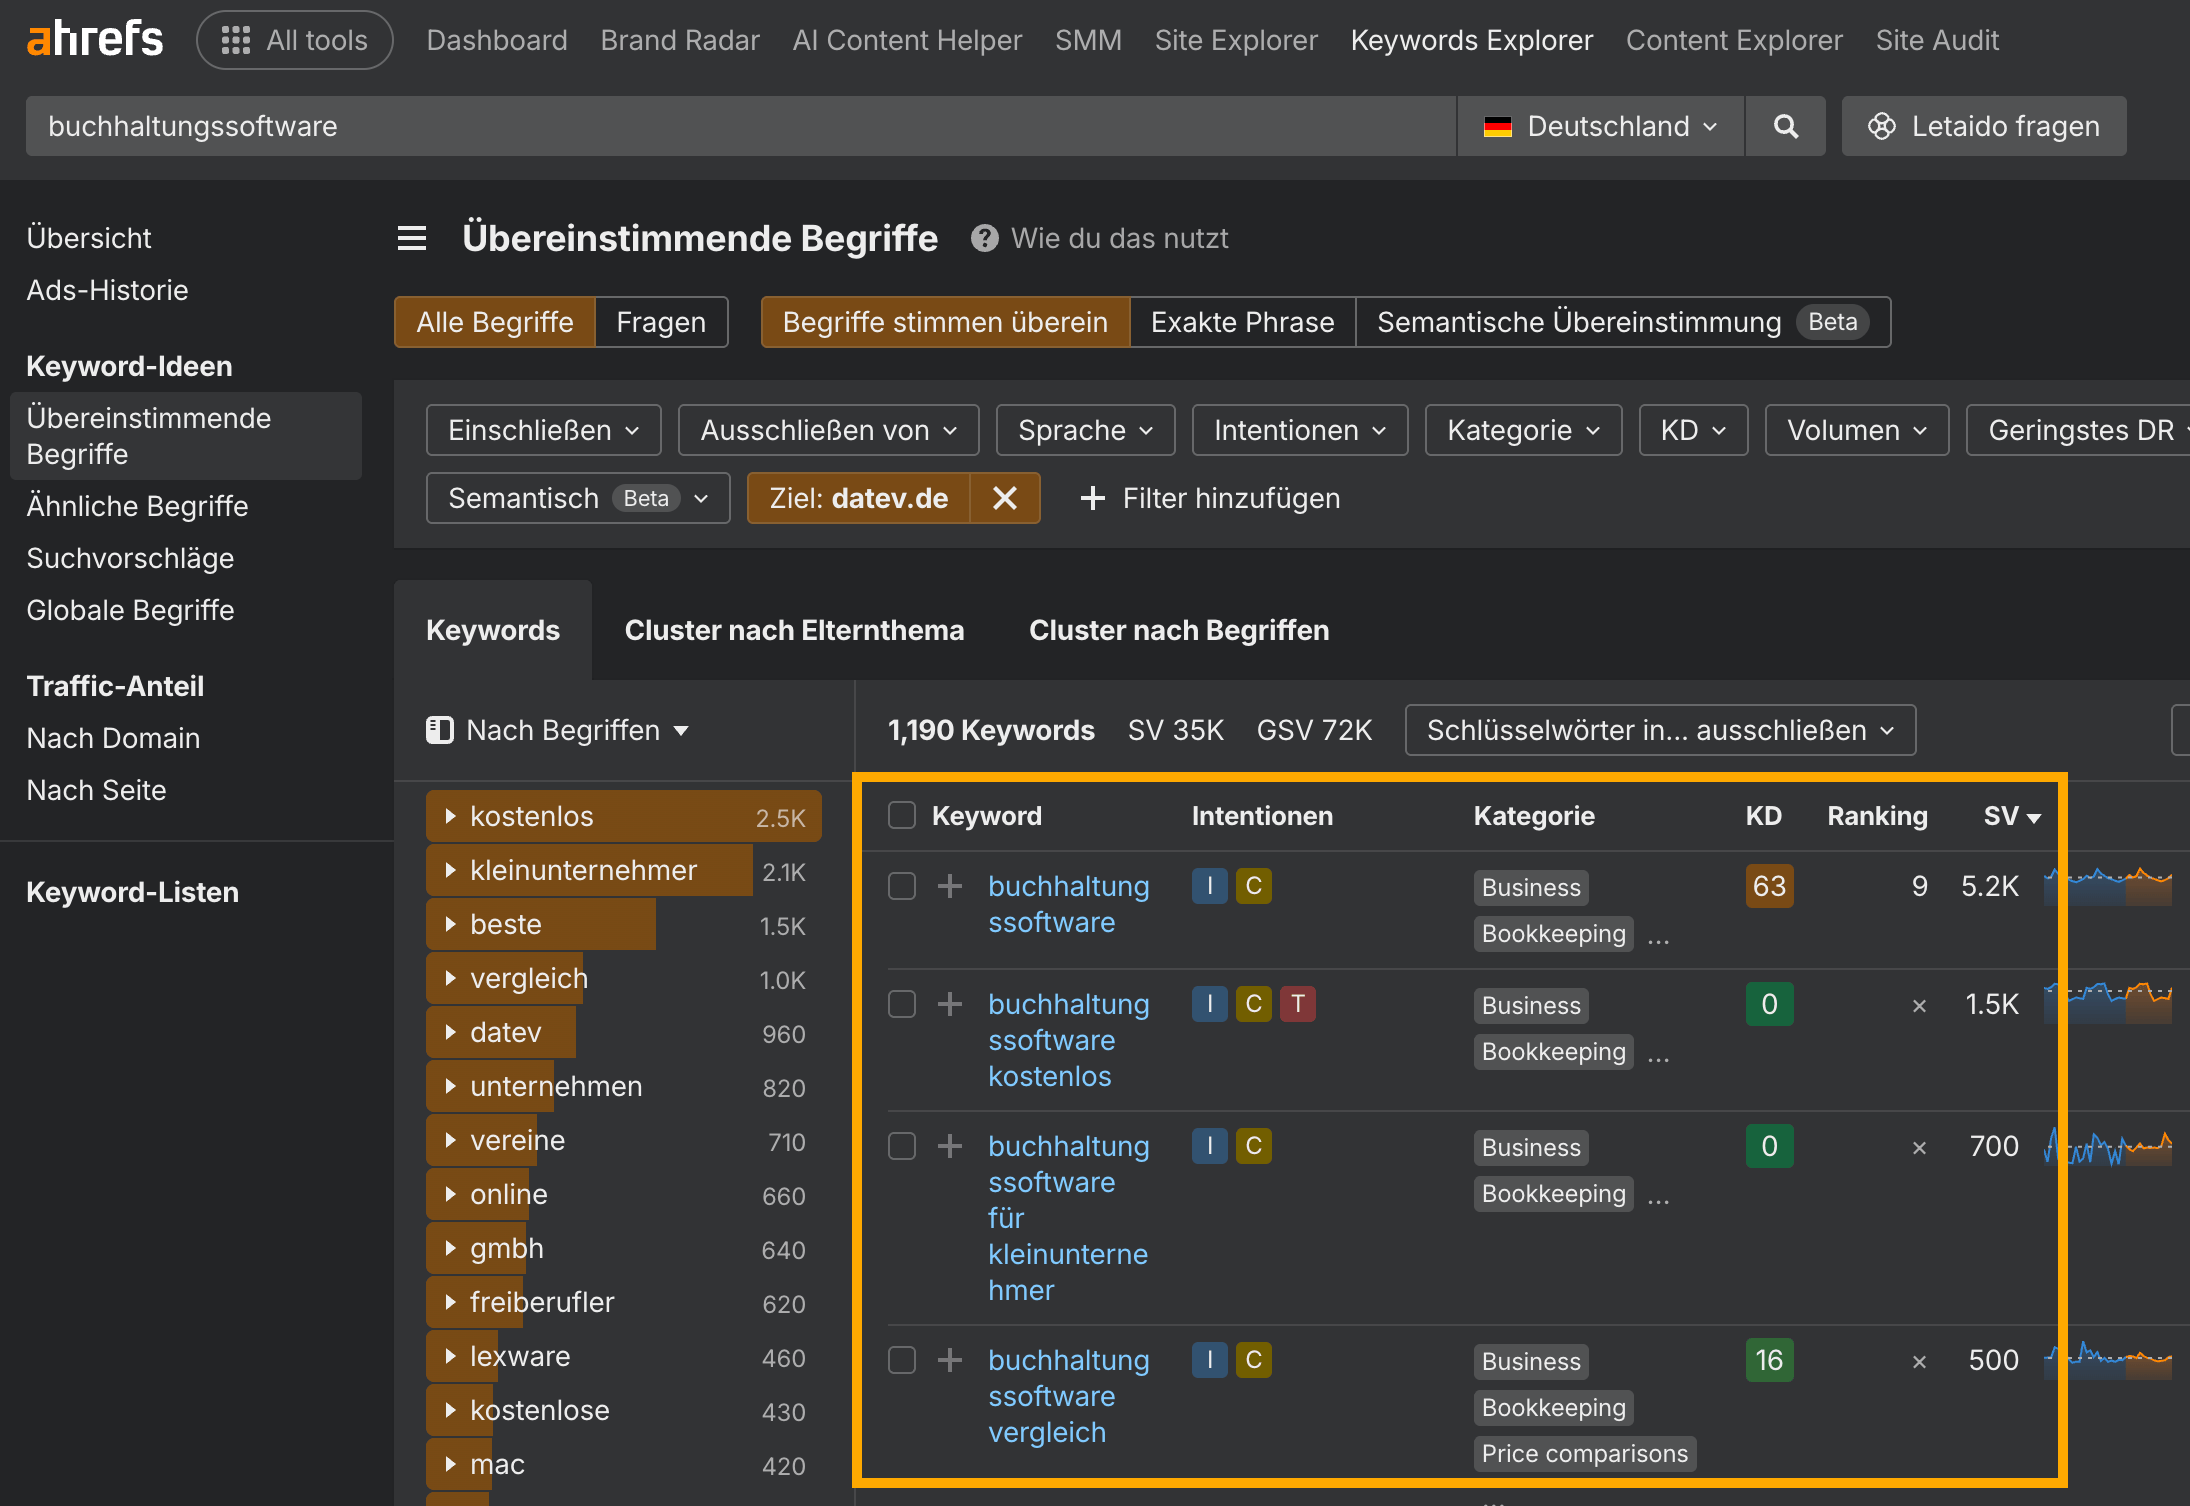Switch to Cluster nach Begriffen tab
This screenshot has width=2190, height=1506.
[1179, 630]
